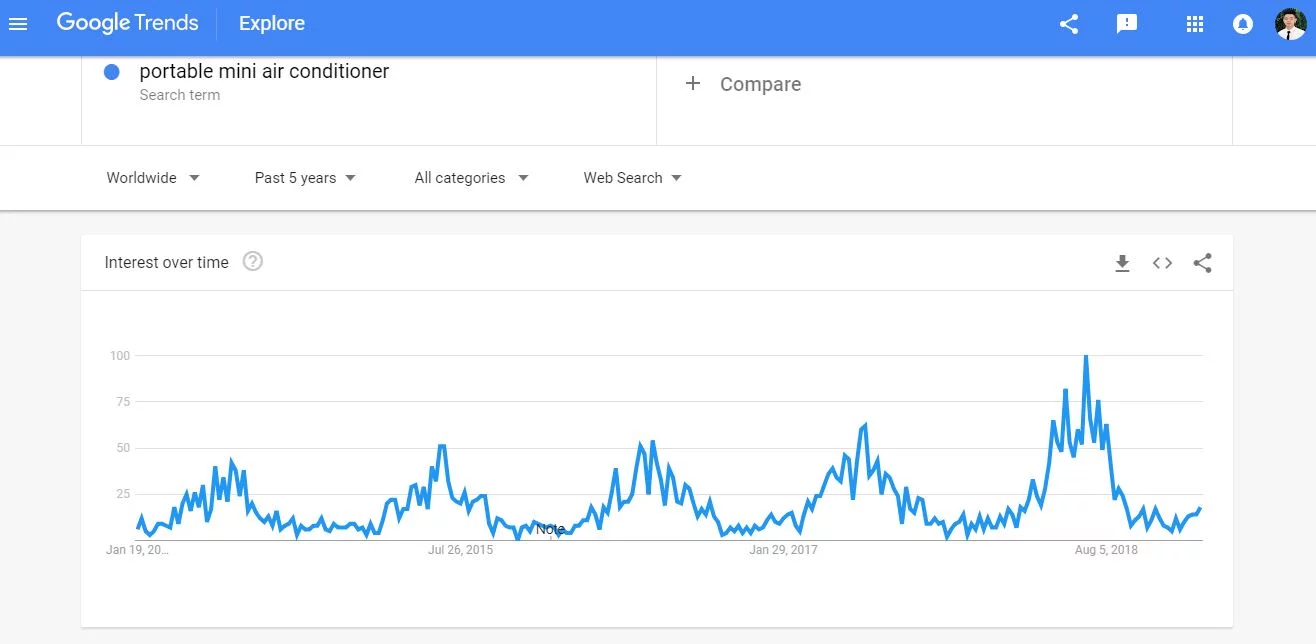Open the account profile avatar

(1290, 24)
